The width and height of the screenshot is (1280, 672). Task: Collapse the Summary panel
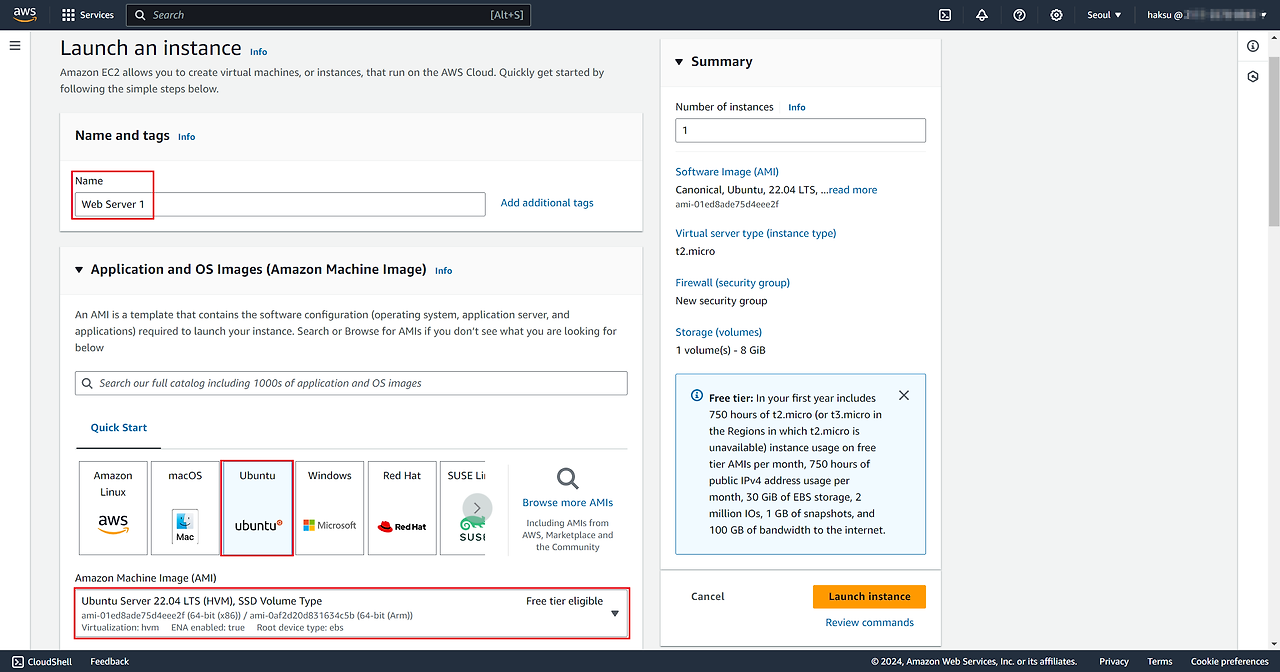coord(681,62)
